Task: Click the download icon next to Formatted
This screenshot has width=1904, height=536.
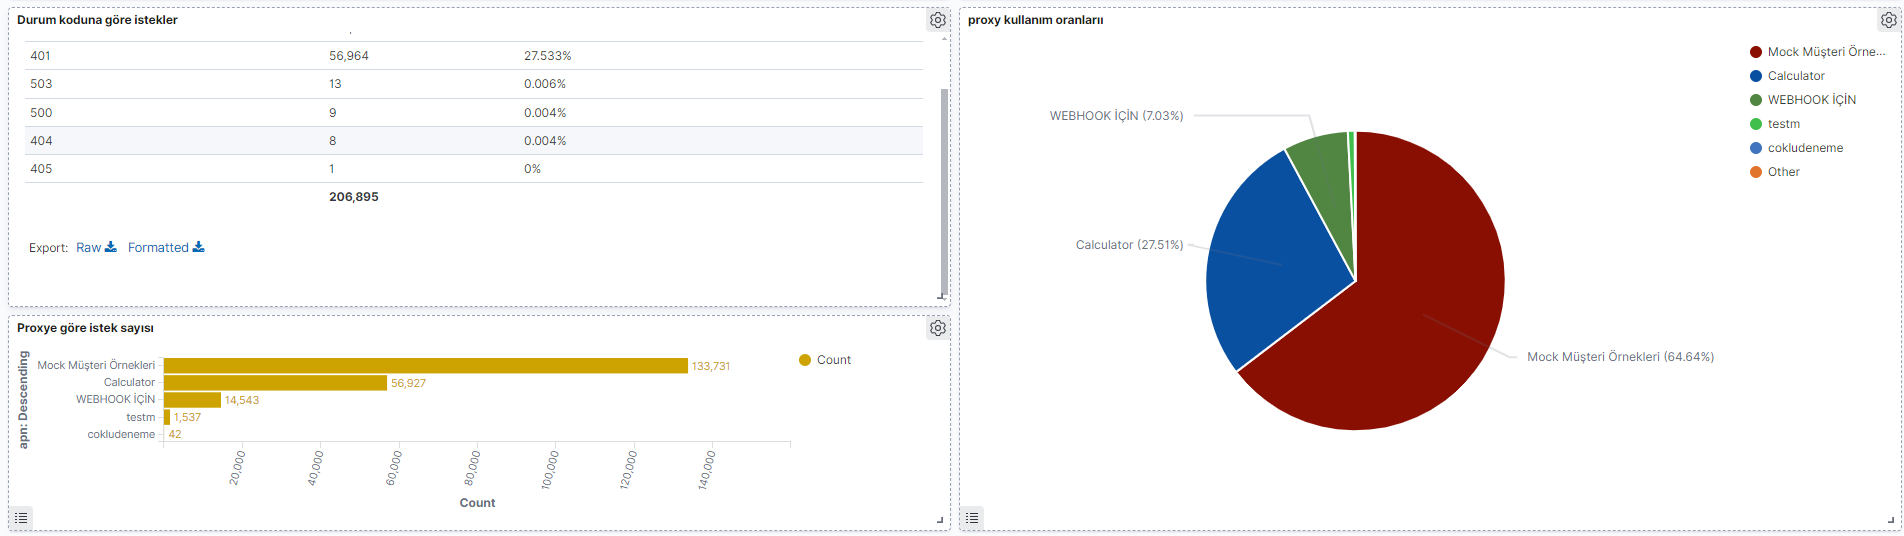Action: point(199,247)
